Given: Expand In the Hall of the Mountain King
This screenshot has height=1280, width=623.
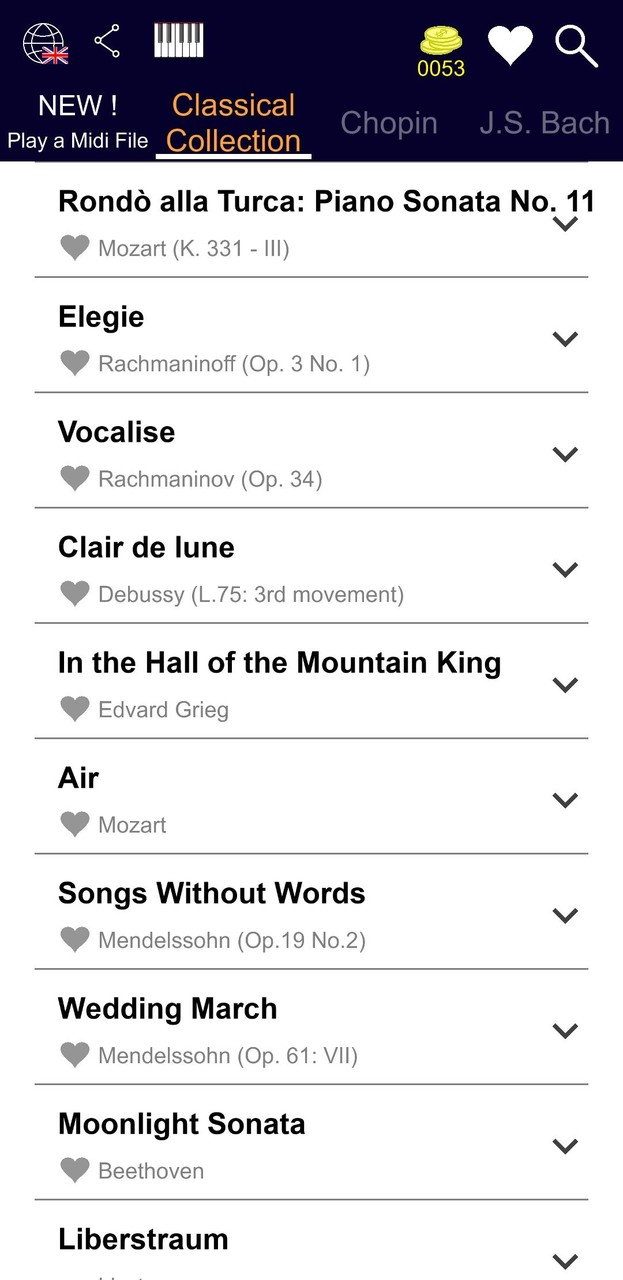Looking at the screenshot, I should coord(565,684).
